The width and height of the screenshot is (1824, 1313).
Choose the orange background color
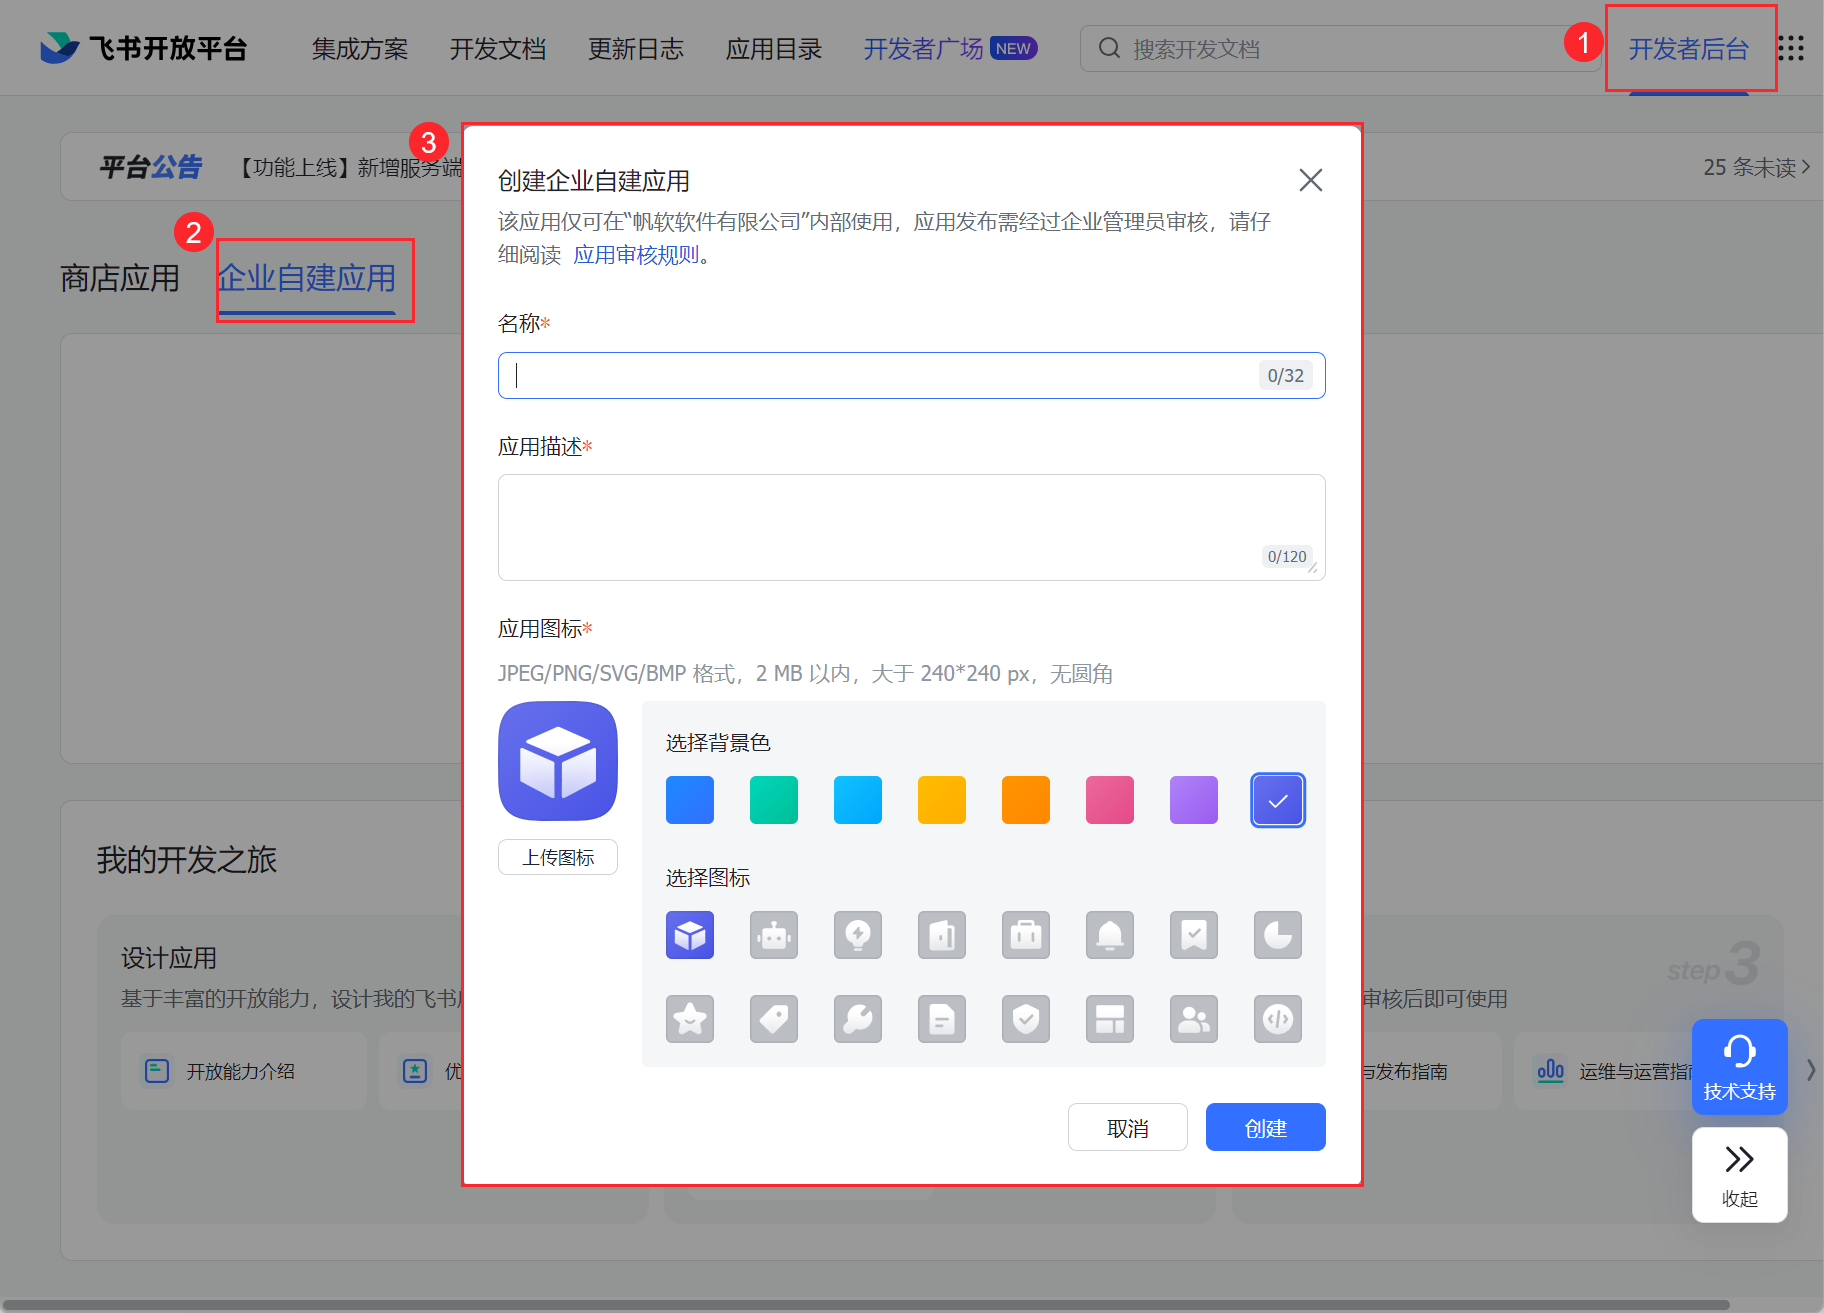click(1026, 800)
